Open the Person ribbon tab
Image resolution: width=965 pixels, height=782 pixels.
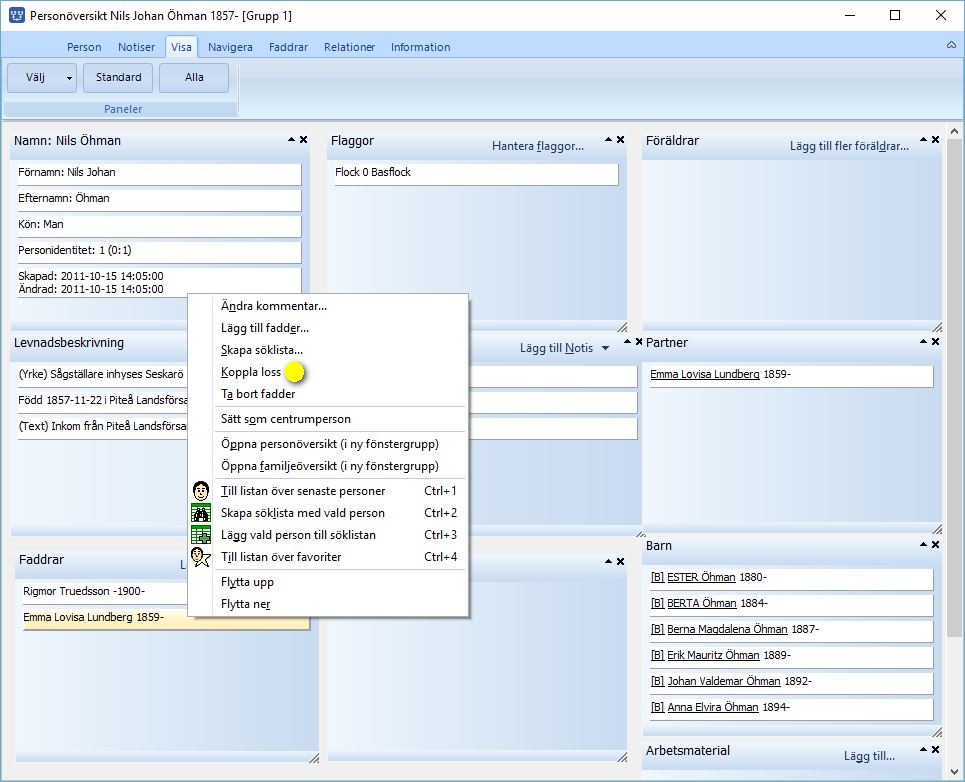84,47
